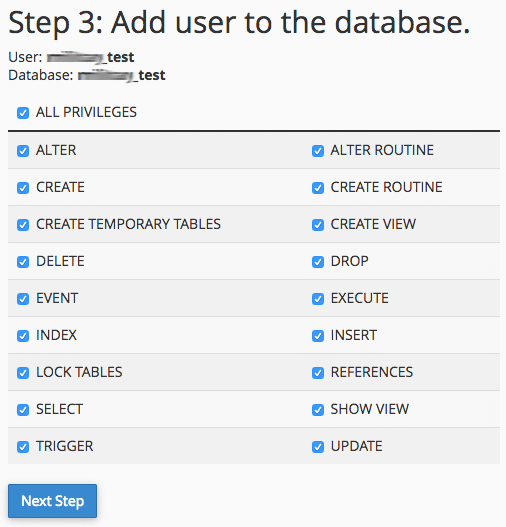The height and width of the screenshot is (527, 506).
Task: Click the INDEX label text
Action: tap(56, 335)
